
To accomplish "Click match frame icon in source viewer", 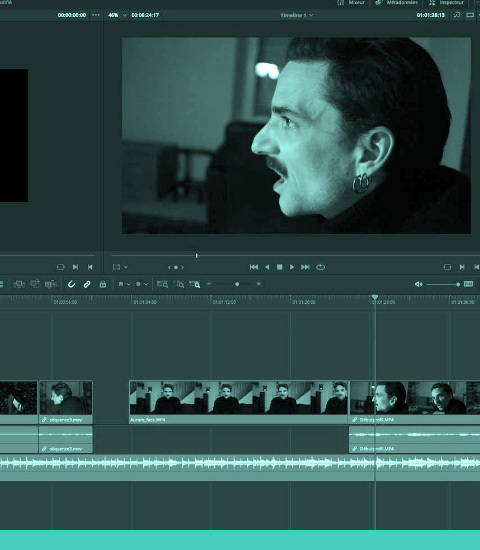I will tap(60, 267).
